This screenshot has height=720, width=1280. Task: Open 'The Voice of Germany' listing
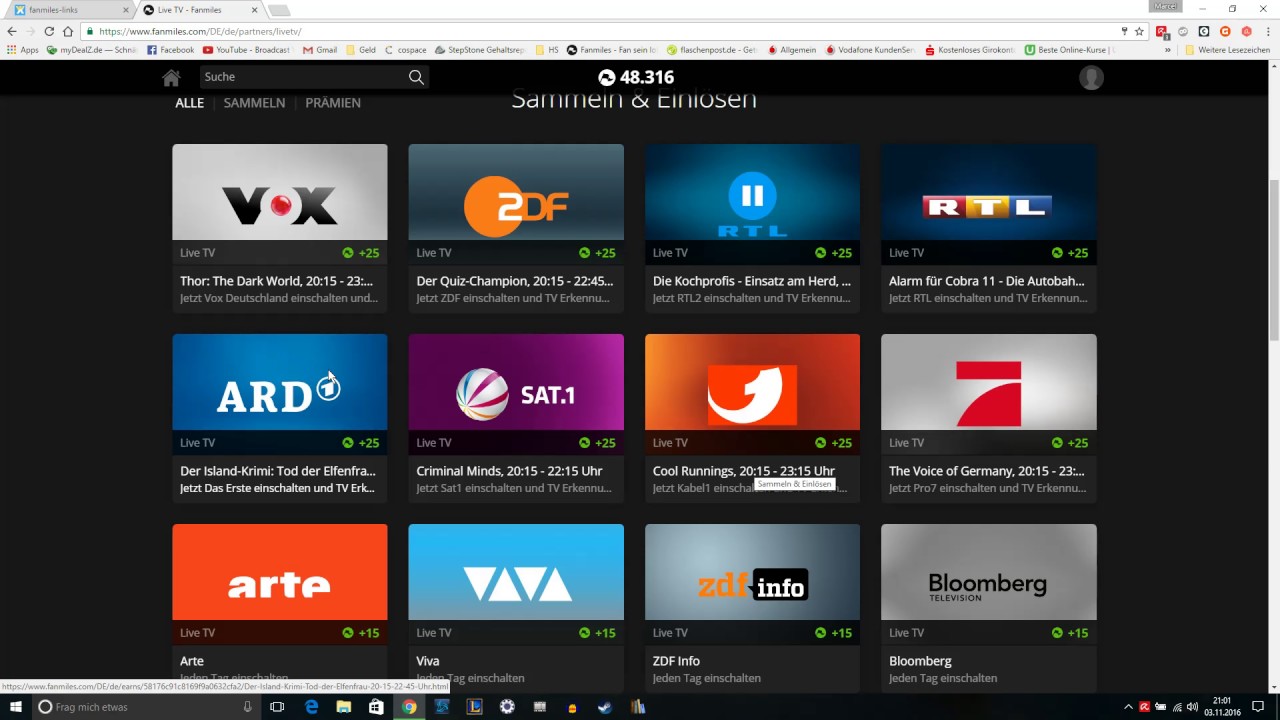pos(987,471)
